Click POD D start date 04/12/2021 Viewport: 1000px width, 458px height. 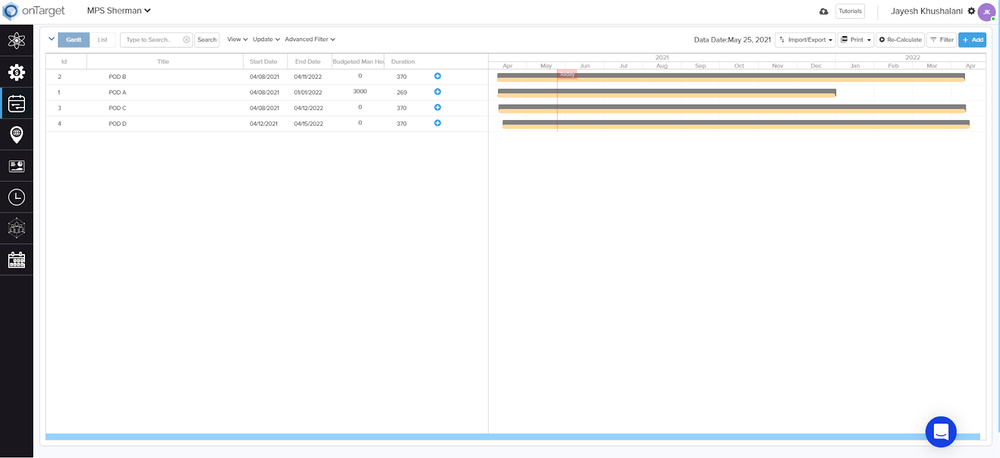[x=264, y=124]
